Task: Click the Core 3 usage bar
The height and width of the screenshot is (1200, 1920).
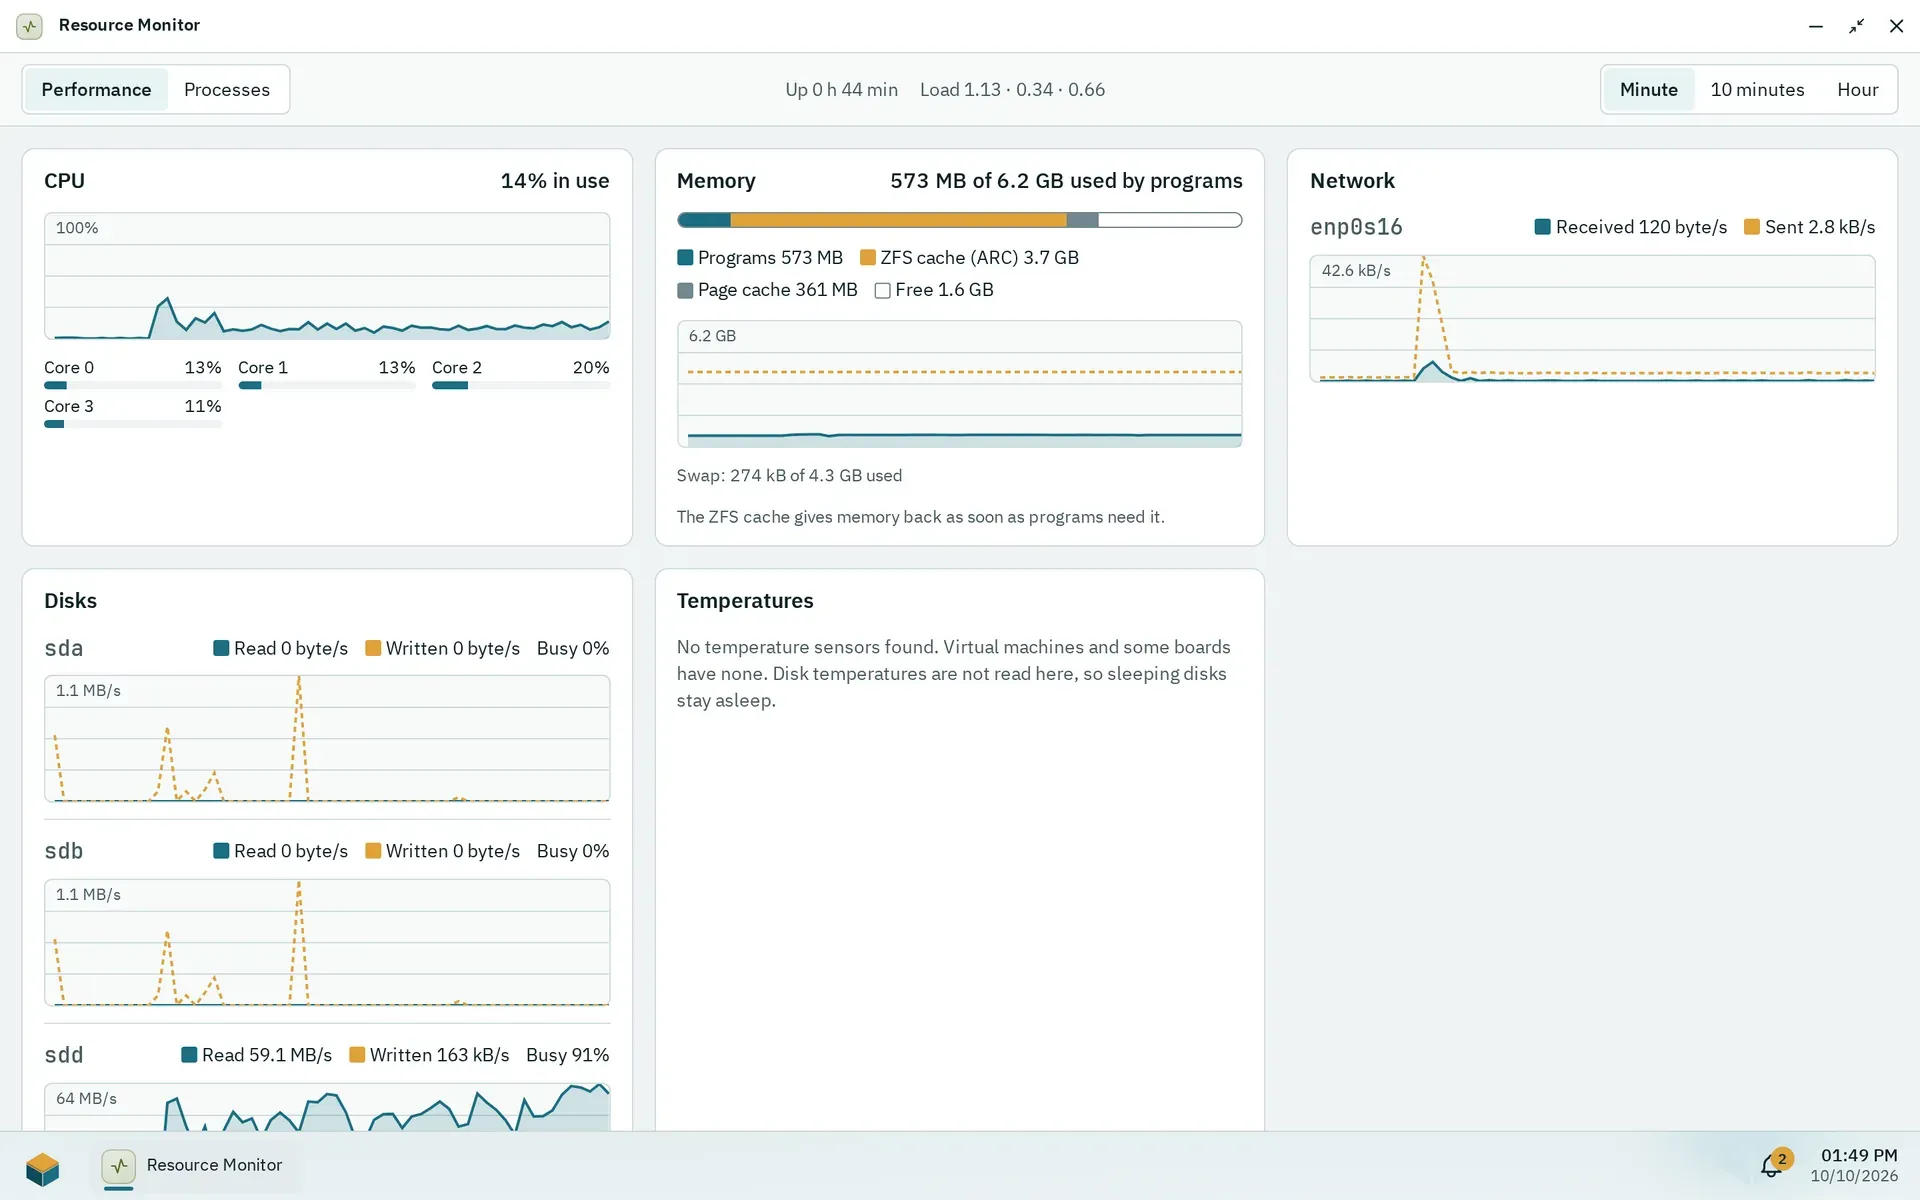Action: click(x=132, y=424)
